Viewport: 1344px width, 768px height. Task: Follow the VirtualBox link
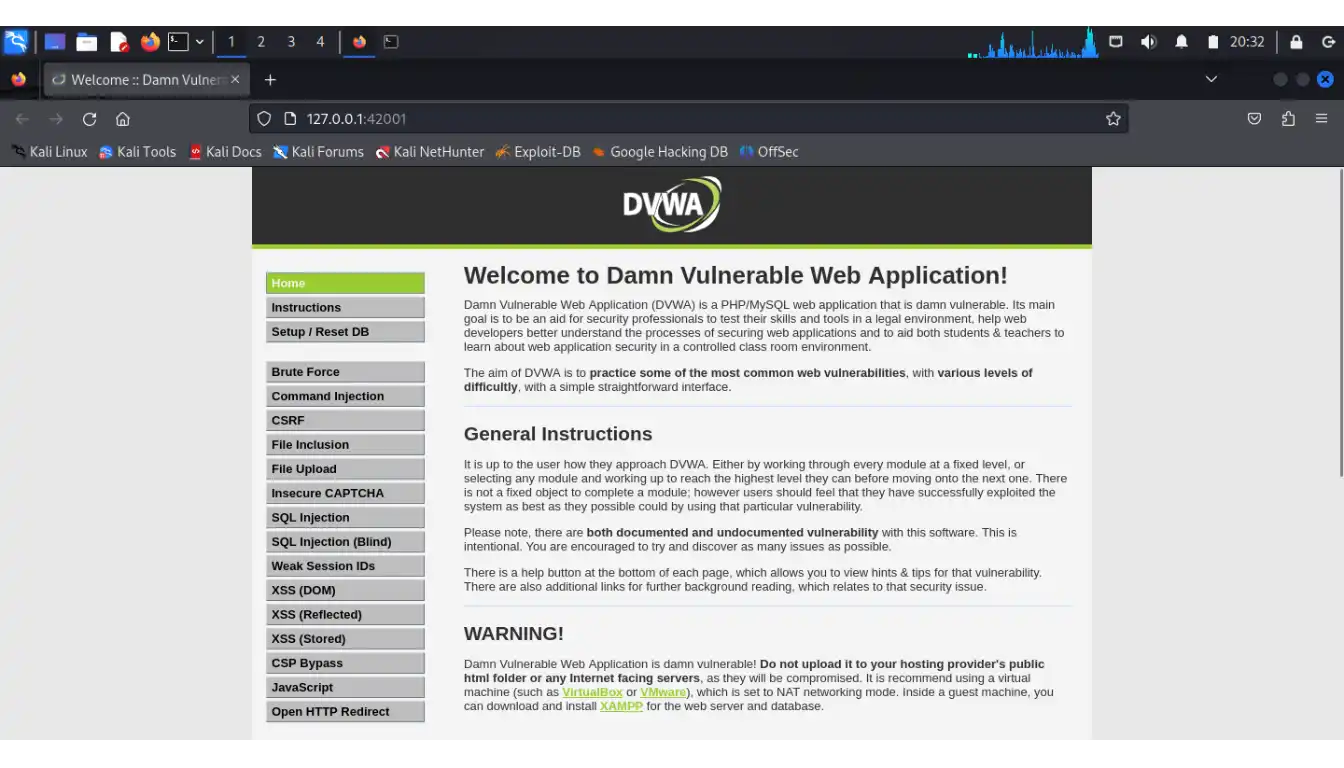[592, 692]
